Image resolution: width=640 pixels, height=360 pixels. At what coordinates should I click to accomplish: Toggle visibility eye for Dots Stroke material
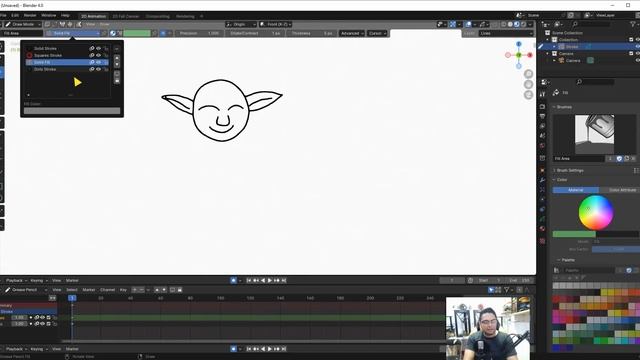click(98, 69)
